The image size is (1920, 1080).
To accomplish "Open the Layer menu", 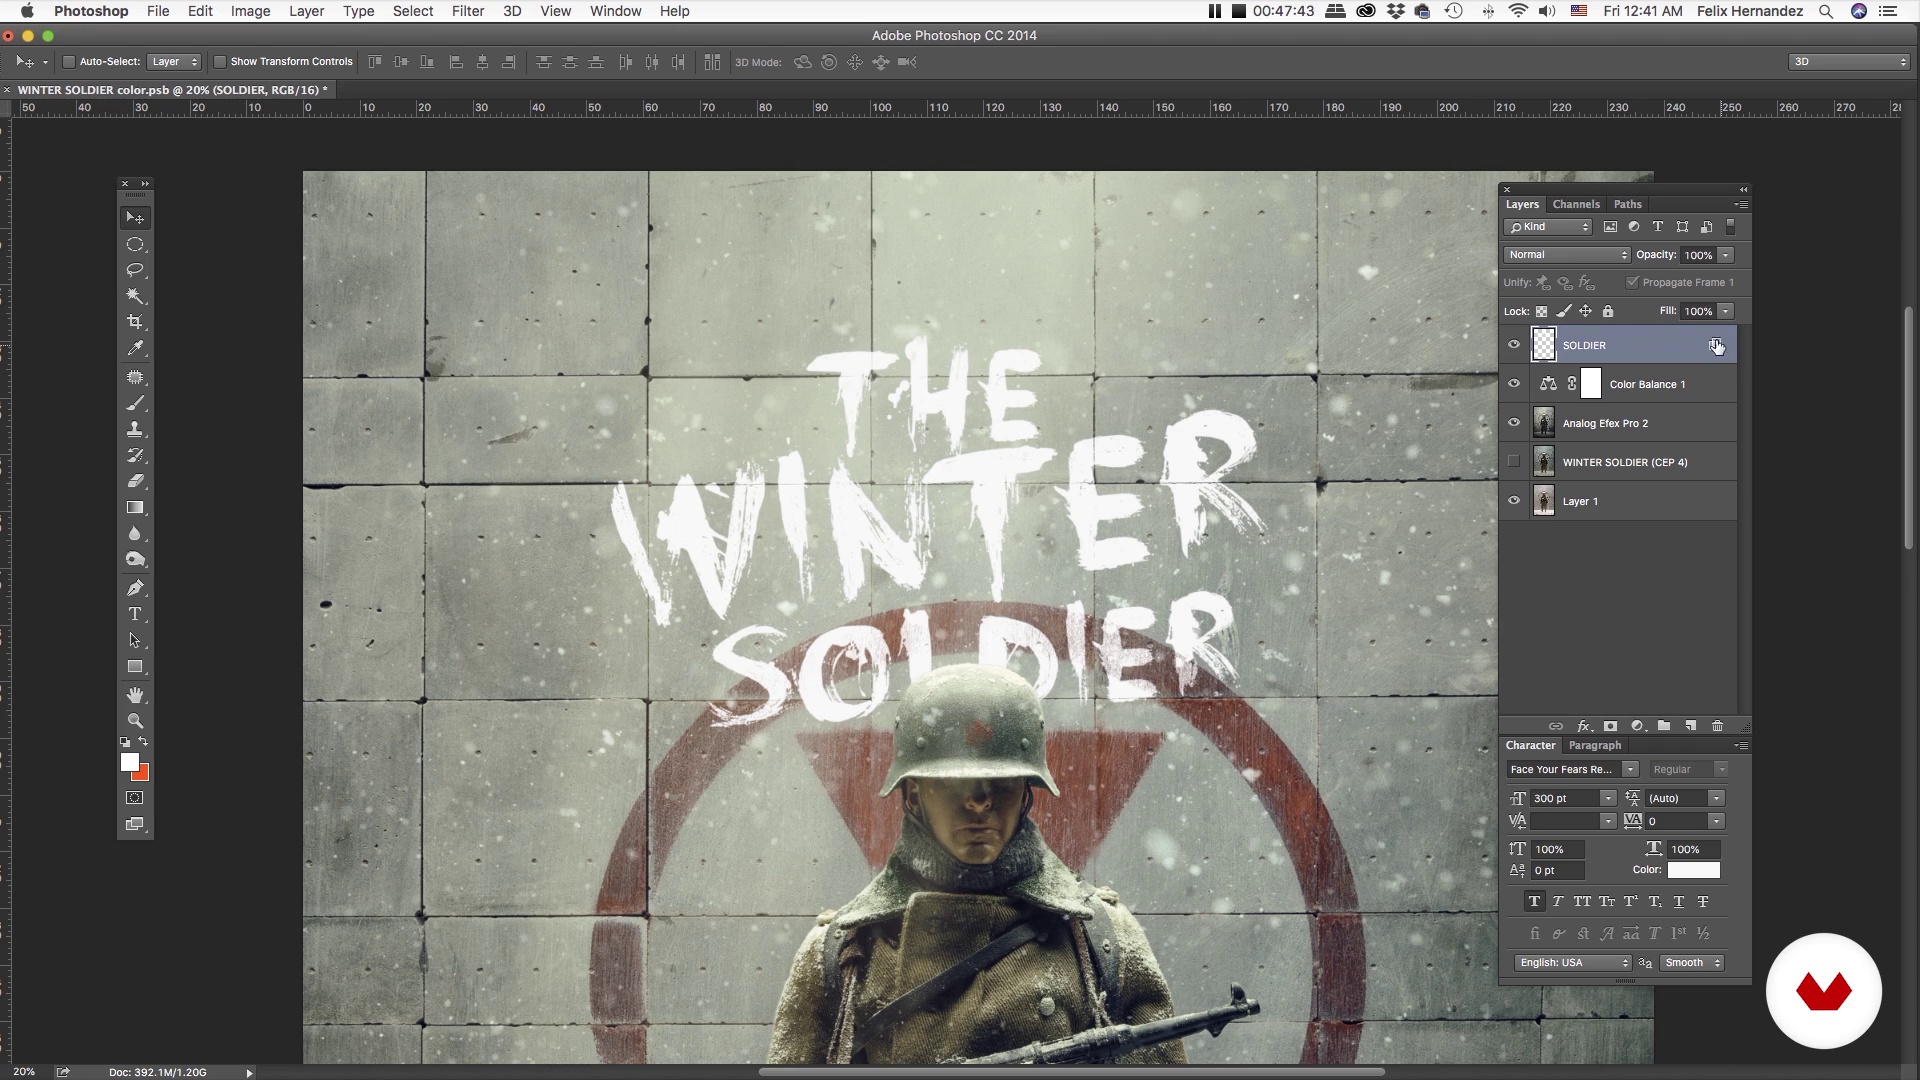I will coord(306,11).
